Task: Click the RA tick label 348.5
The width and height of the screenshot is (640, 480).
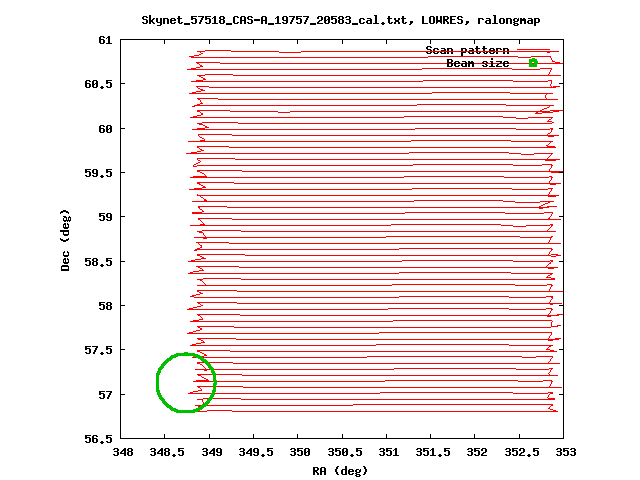Action: tap(167, 452)
